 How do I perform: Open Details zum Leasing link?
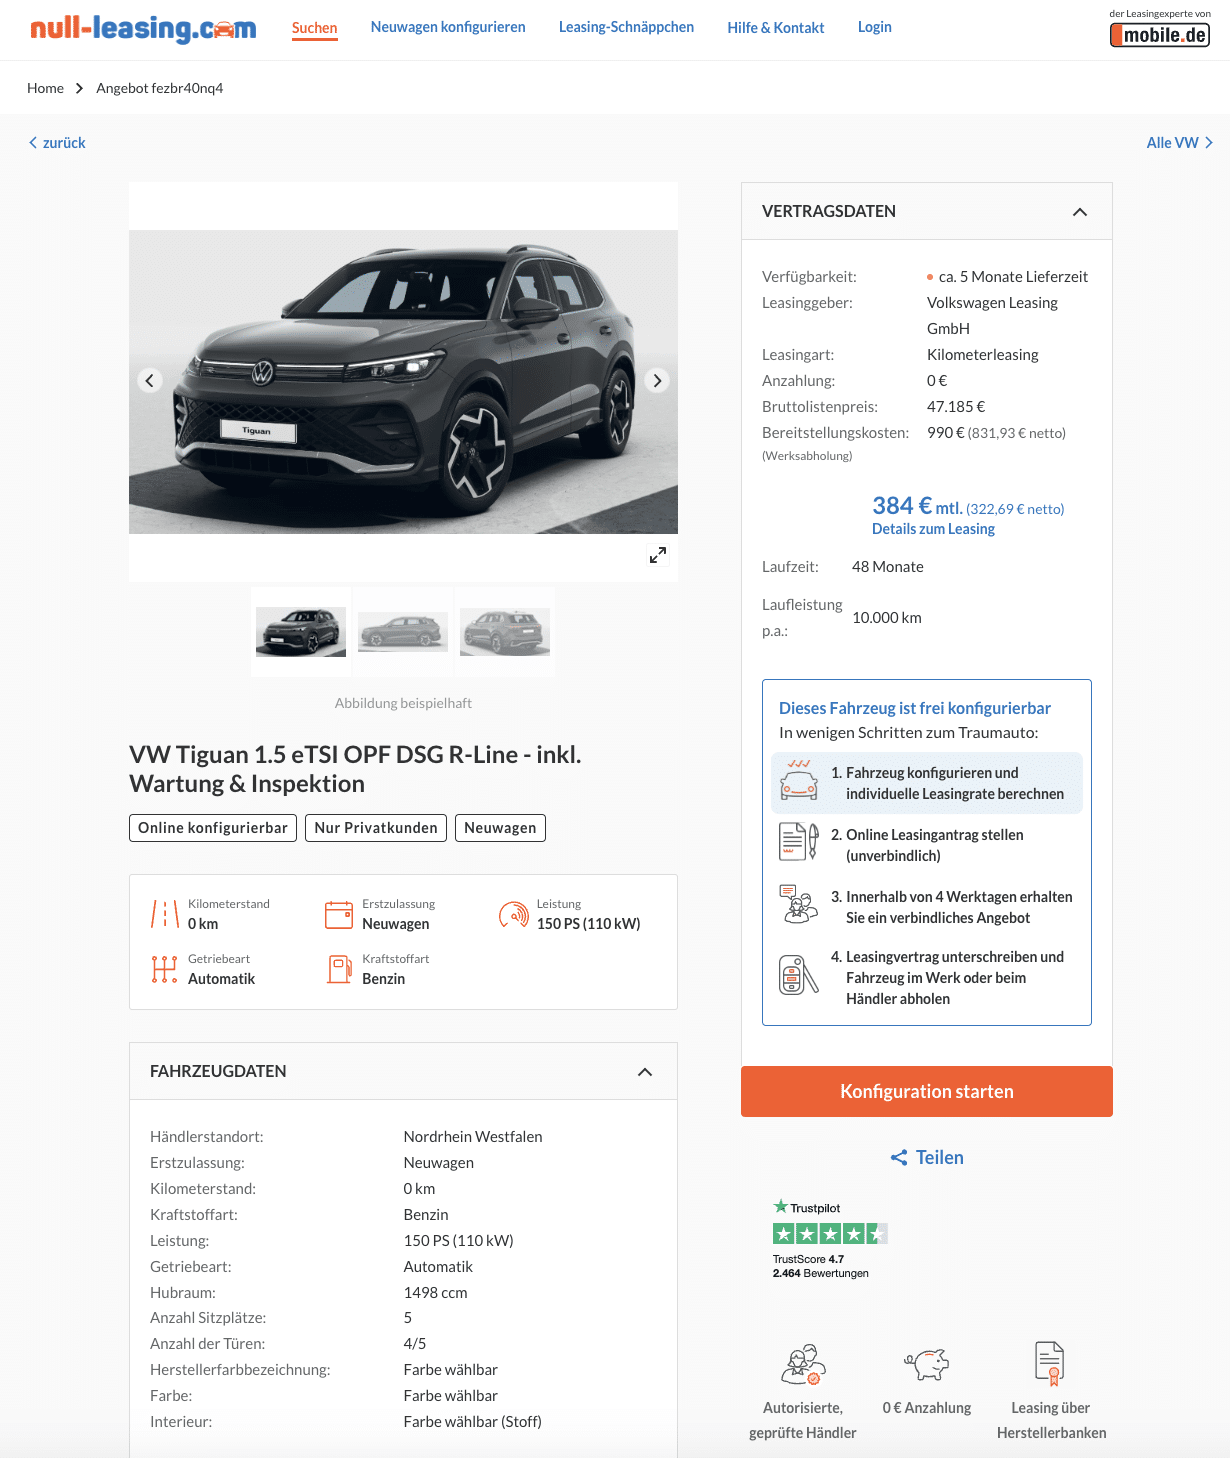[x=933, y=529]
